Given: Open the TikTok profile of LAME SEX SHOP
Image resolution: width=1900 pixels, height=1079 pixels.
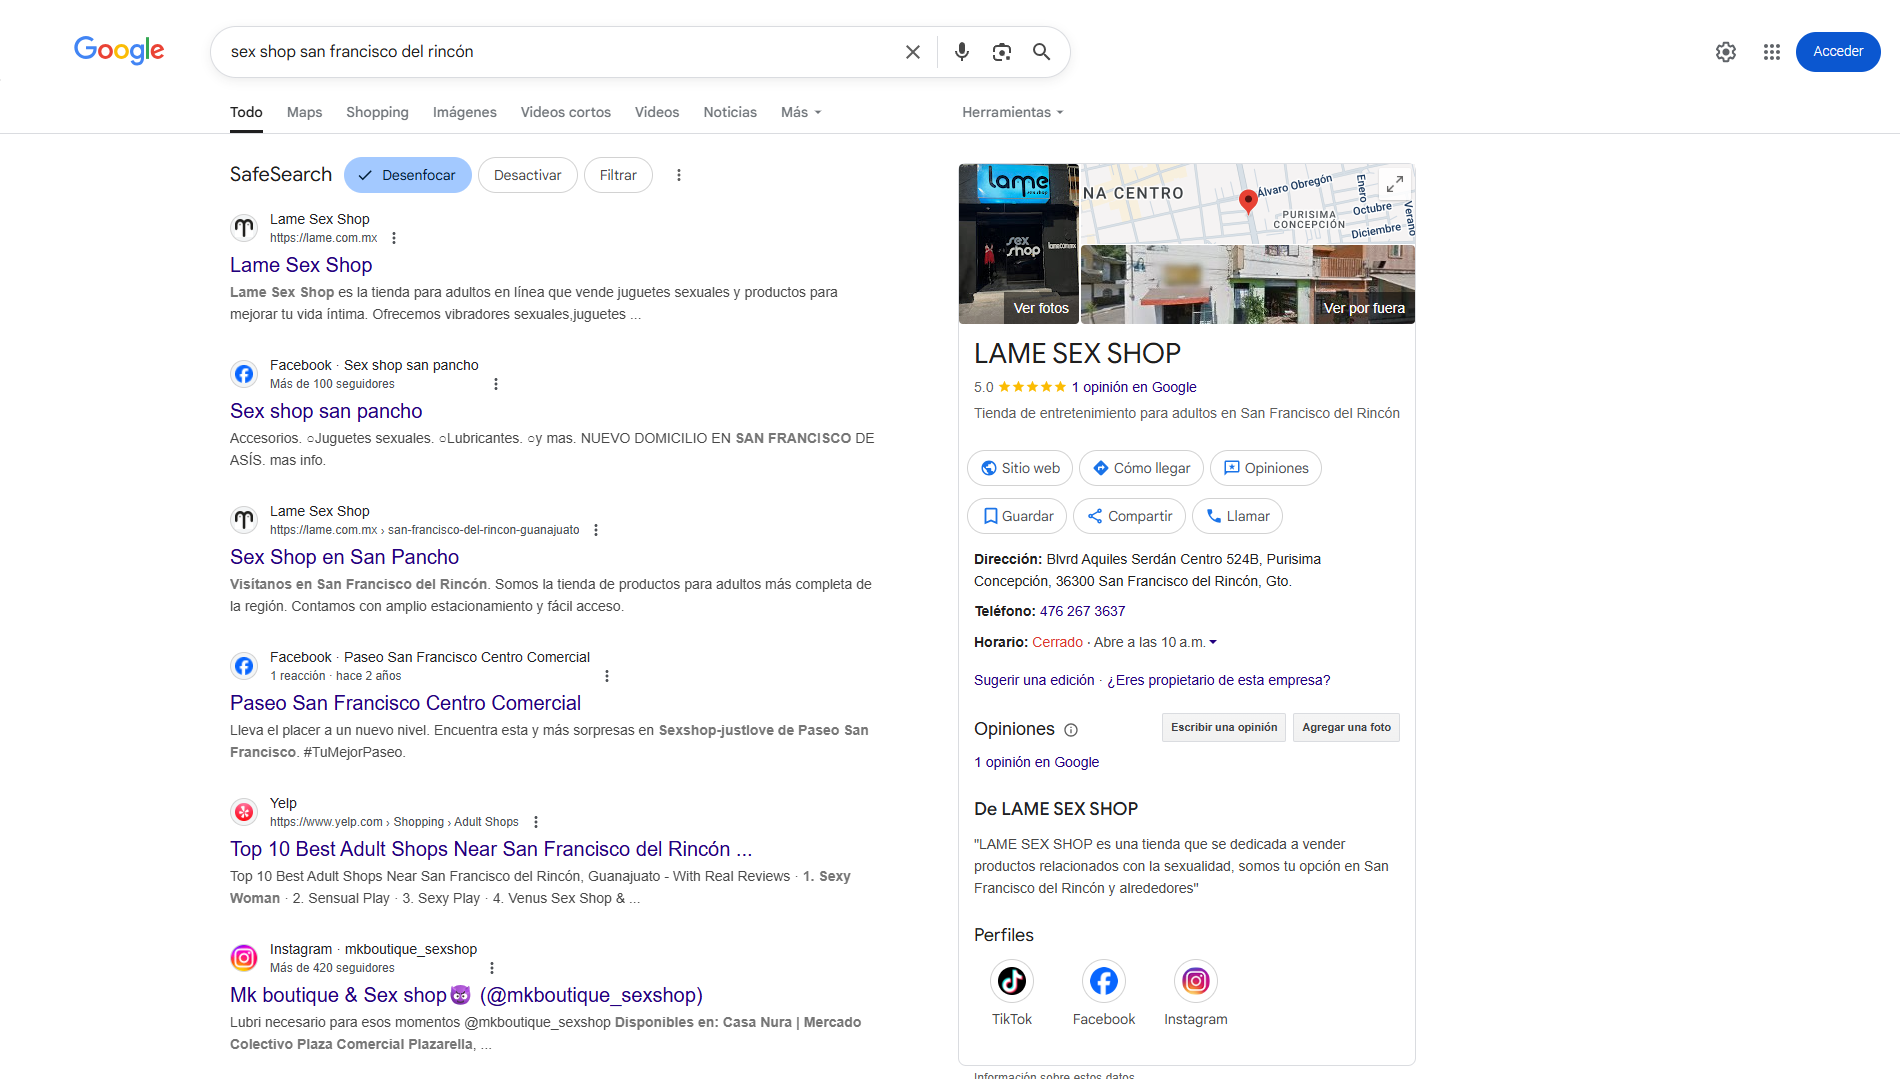Looking at the screenshot, I should (x=1011, y=981).
